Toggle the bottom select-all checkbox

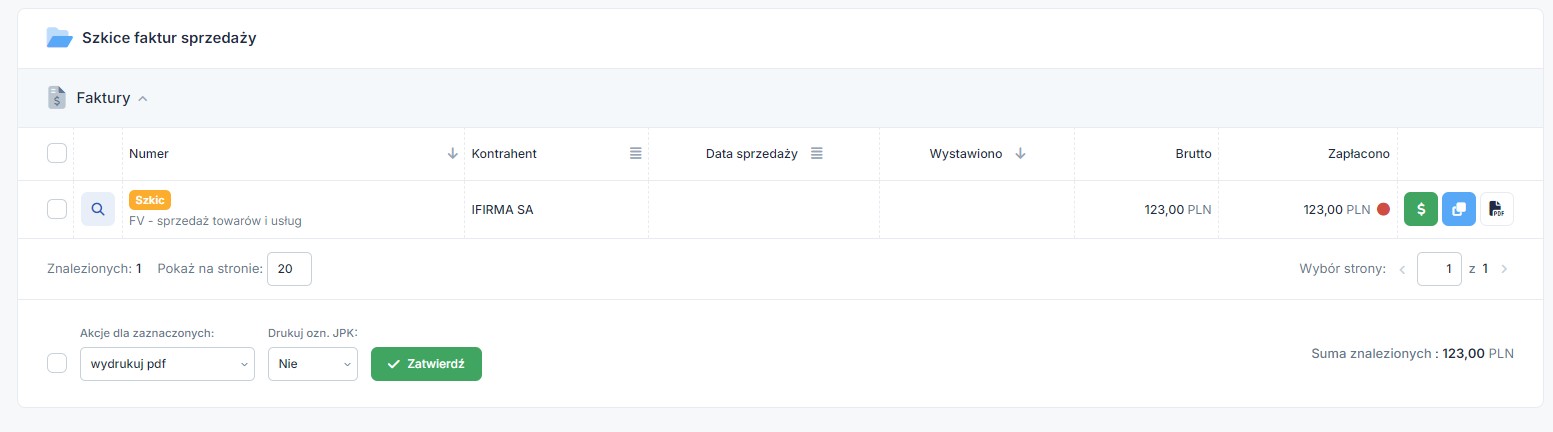click(x=57, y=363)
